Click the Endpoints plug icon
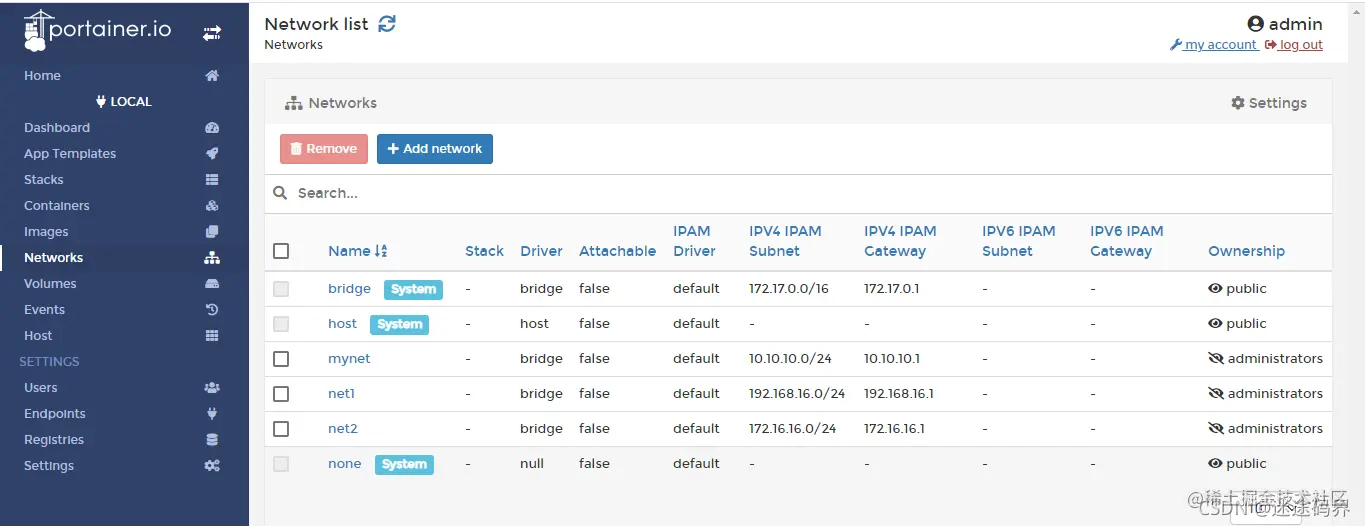 pyautogui.click(x=212, y=414)
